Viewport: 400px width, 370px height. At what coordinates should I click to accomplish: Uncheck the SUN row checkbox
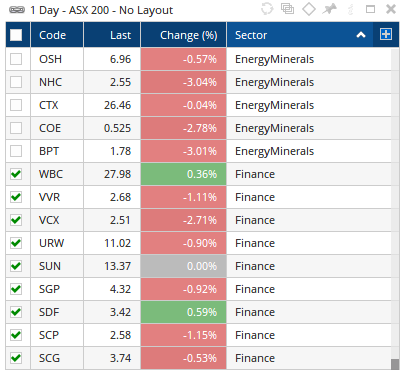[16, 266]
